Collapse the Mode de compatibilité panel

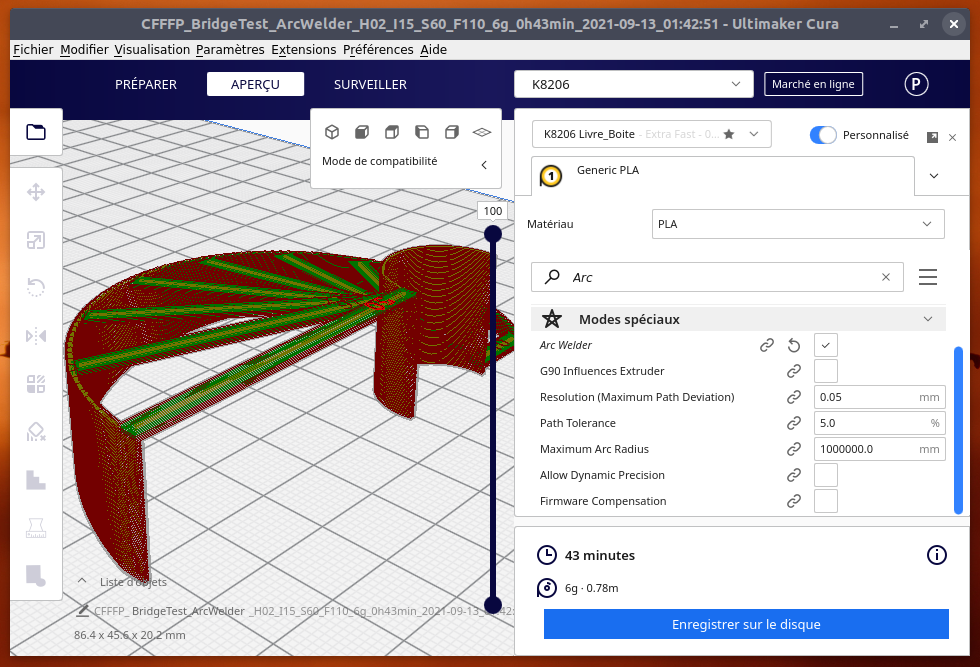coord(484,165)
